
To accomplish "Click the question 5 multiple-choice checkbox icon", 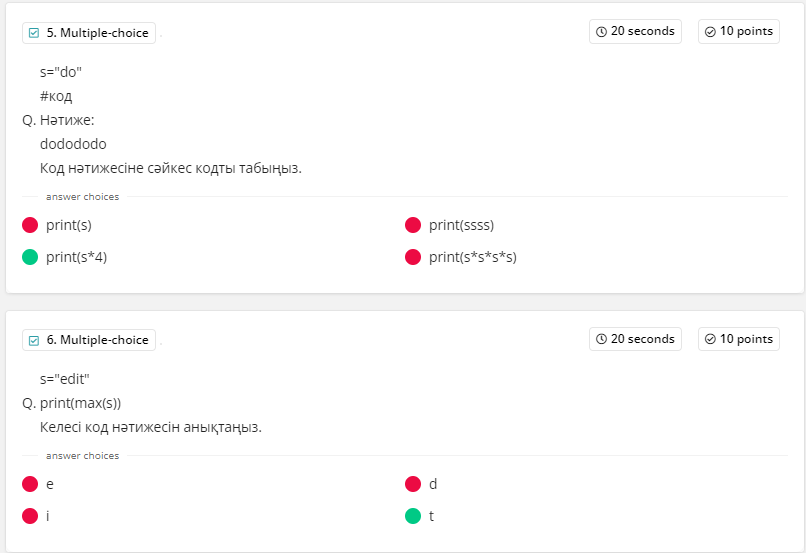I will (34, 33).
